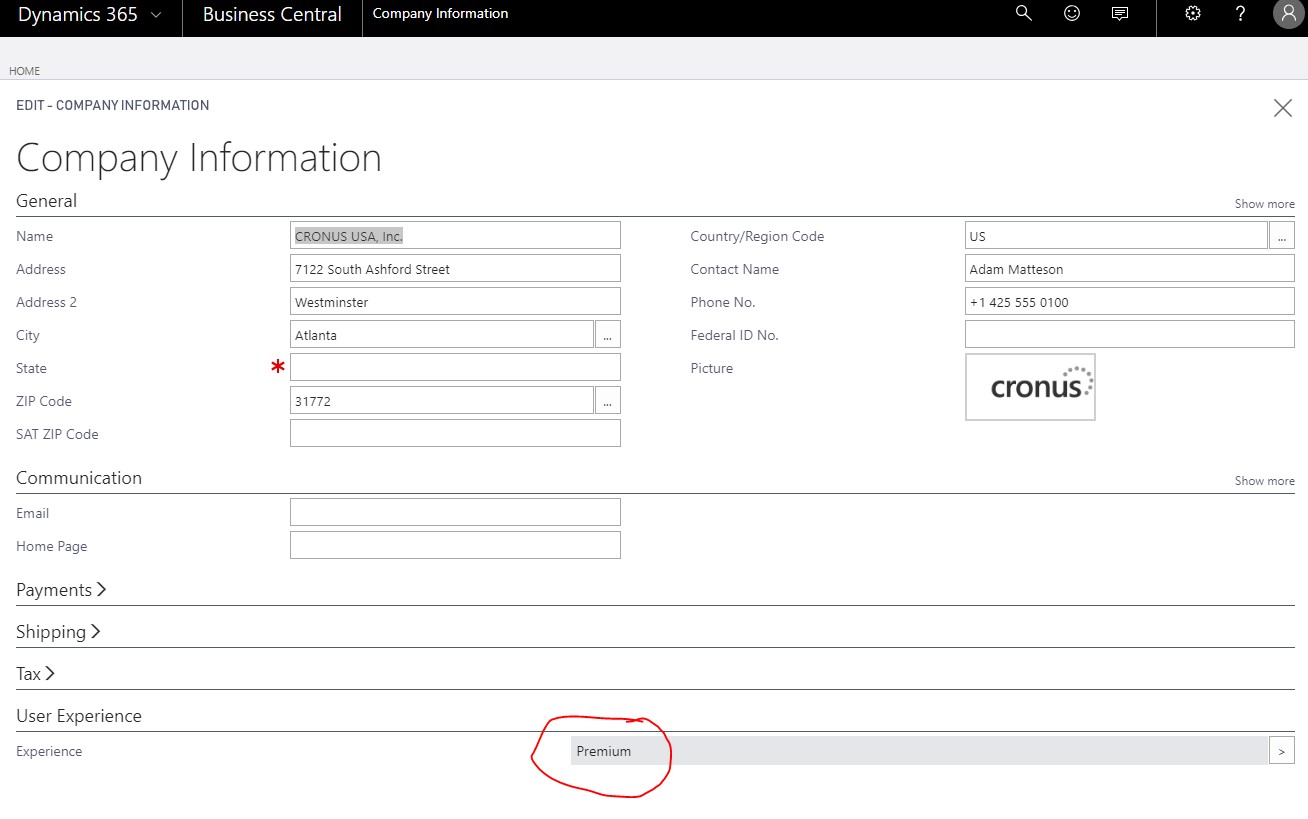This screenshot has height=819, width=1308.
Task: Open the user profile avatar
Action: pyautogui.click(x=1288, y=14)
